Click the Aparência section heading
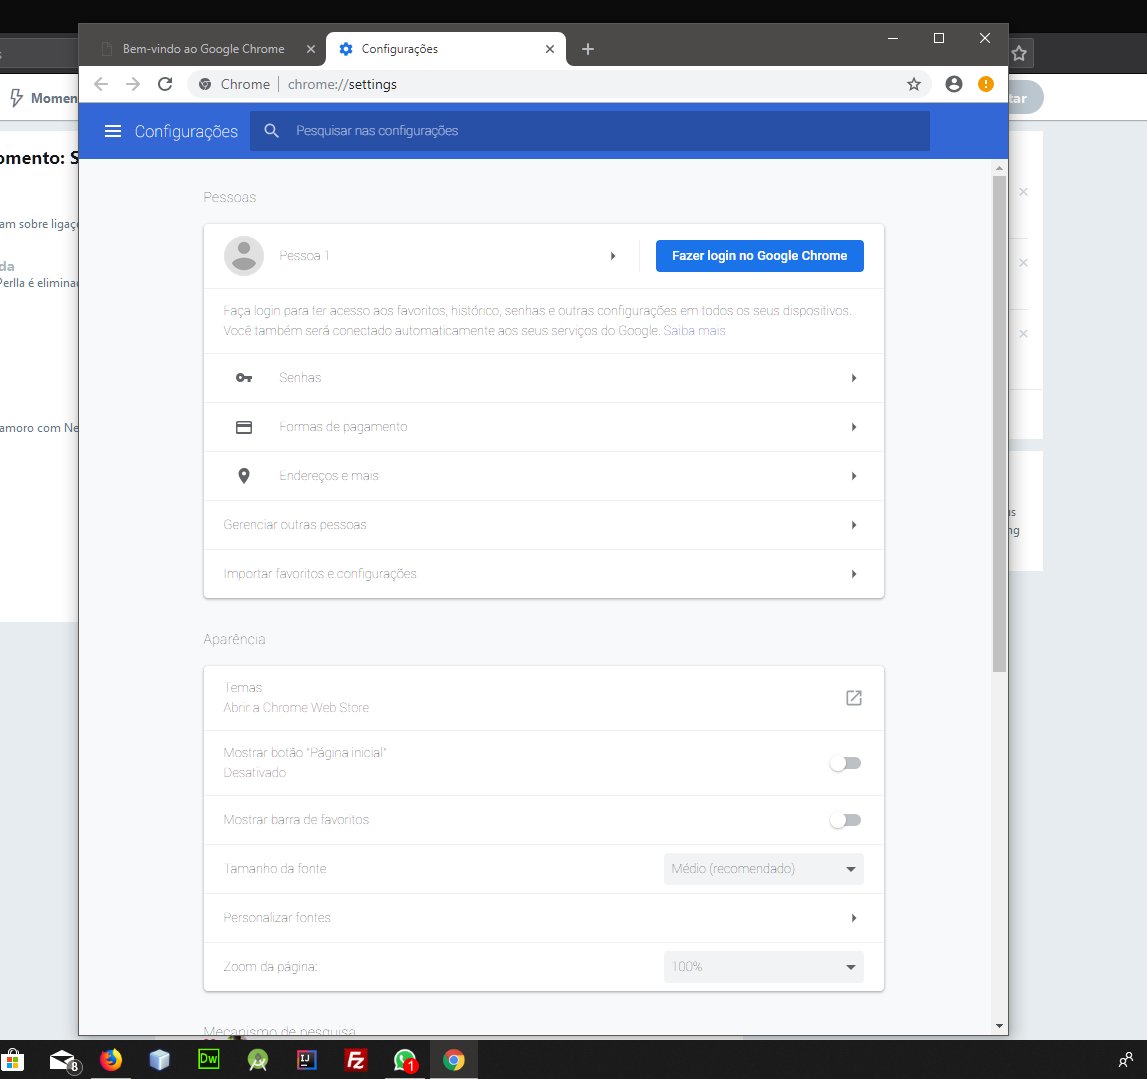The image size is (1147, 1079). click(234, 639)
